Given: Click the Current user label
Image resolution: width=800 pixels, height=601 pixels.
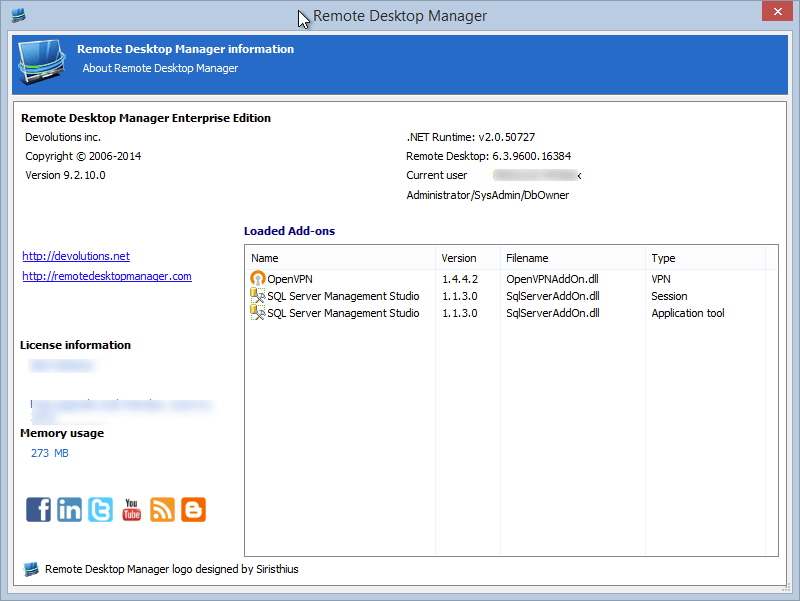Looking at the screenshot, I should [x=436, y=175].
